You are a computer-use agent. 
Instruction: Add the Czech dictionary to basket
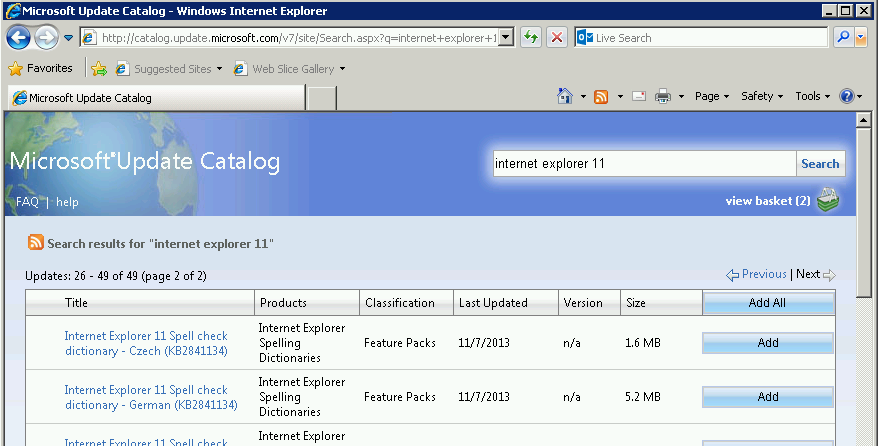[x=768, y=342]
